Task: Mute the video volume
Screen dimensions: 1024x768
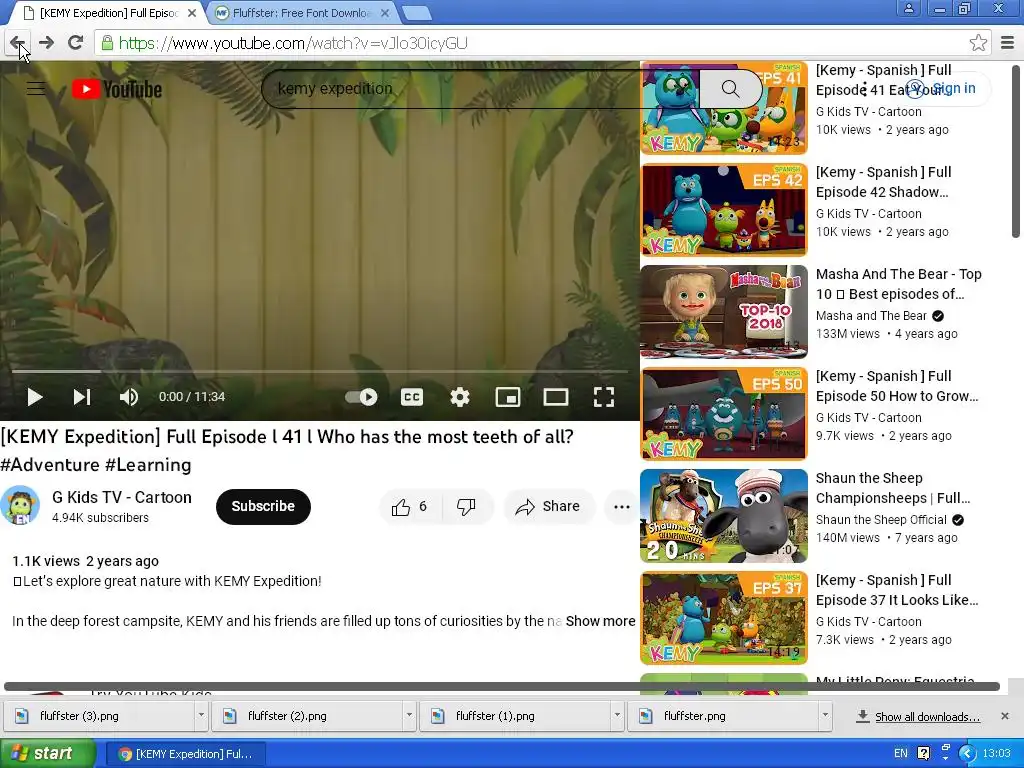Action: (129, 396)
